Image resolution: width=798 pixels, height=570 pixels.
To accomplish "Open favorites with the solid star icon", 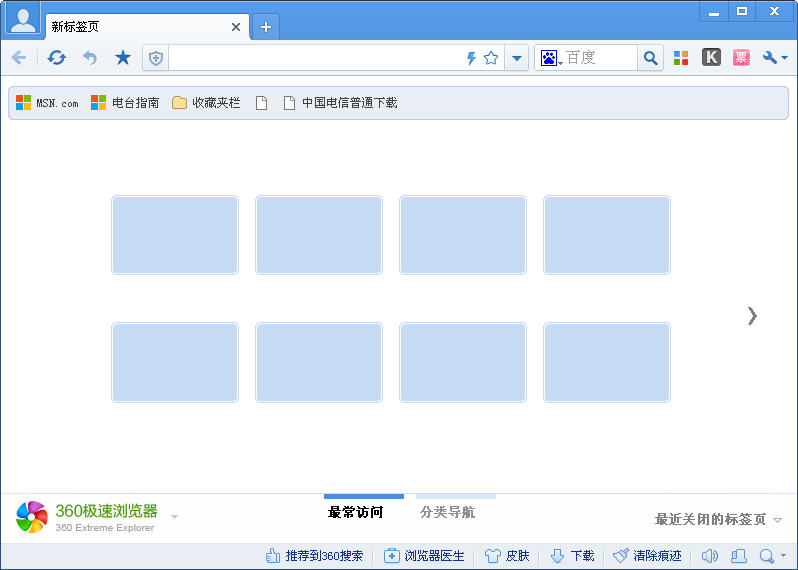I will click(x=123, y=58).
